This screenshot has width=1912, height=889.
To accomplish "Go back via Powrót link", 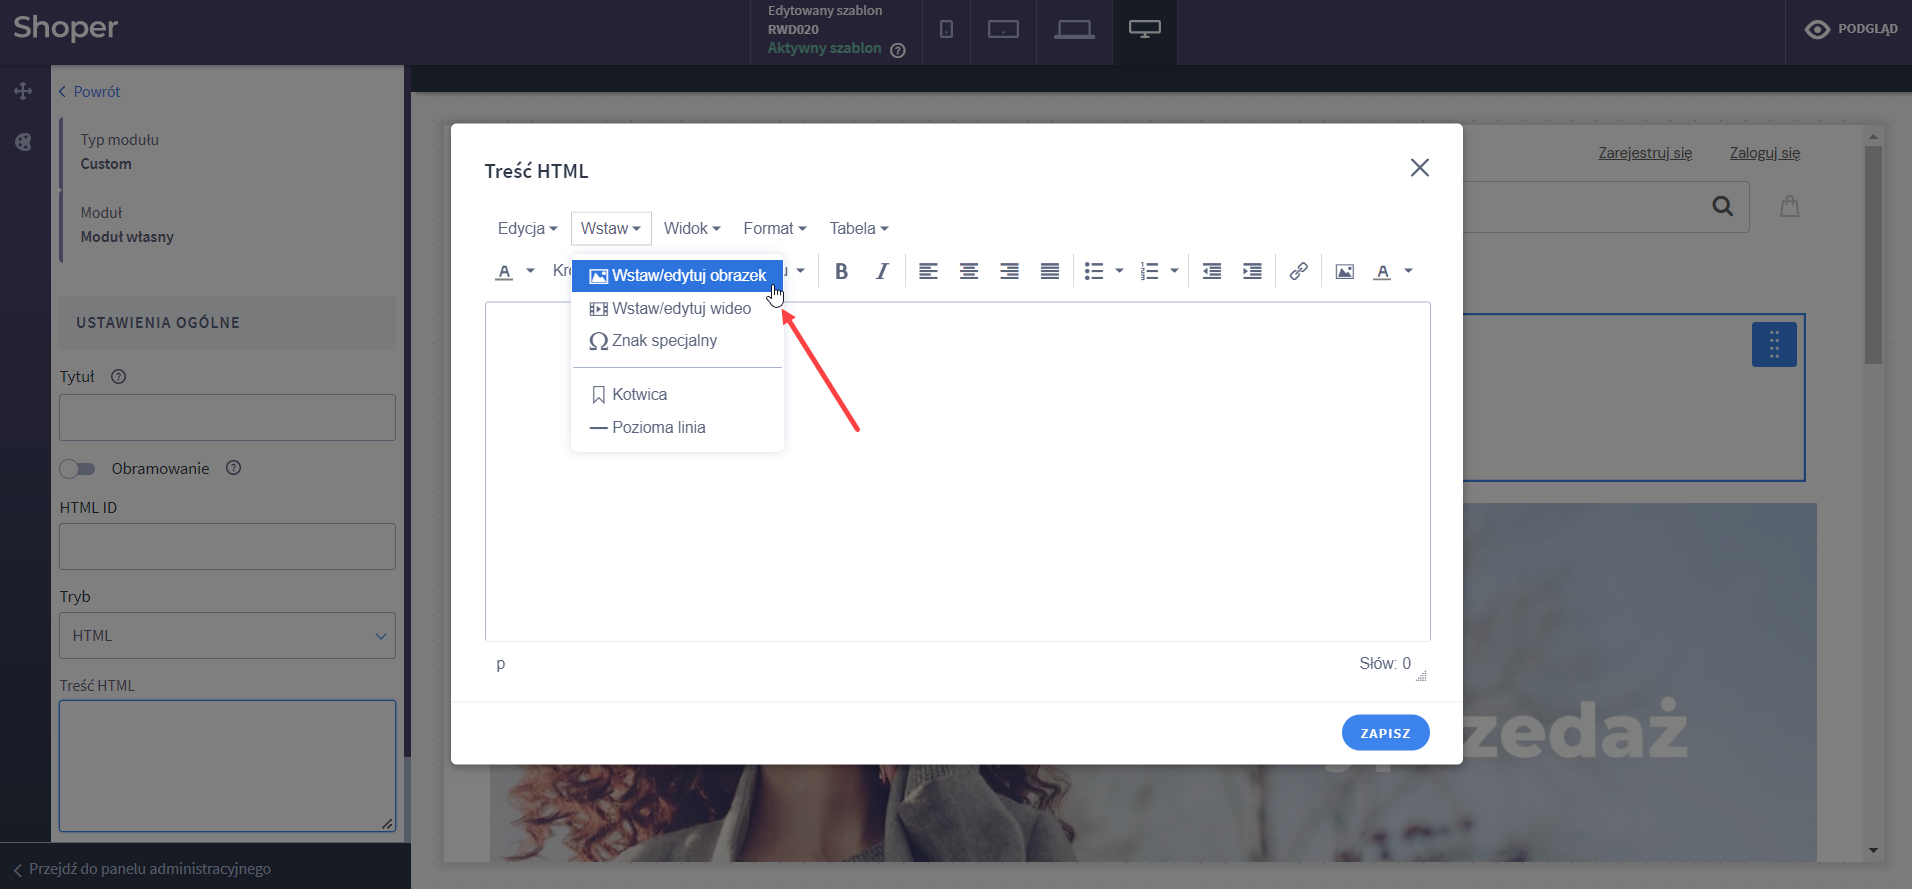I will tap(90, 92).
